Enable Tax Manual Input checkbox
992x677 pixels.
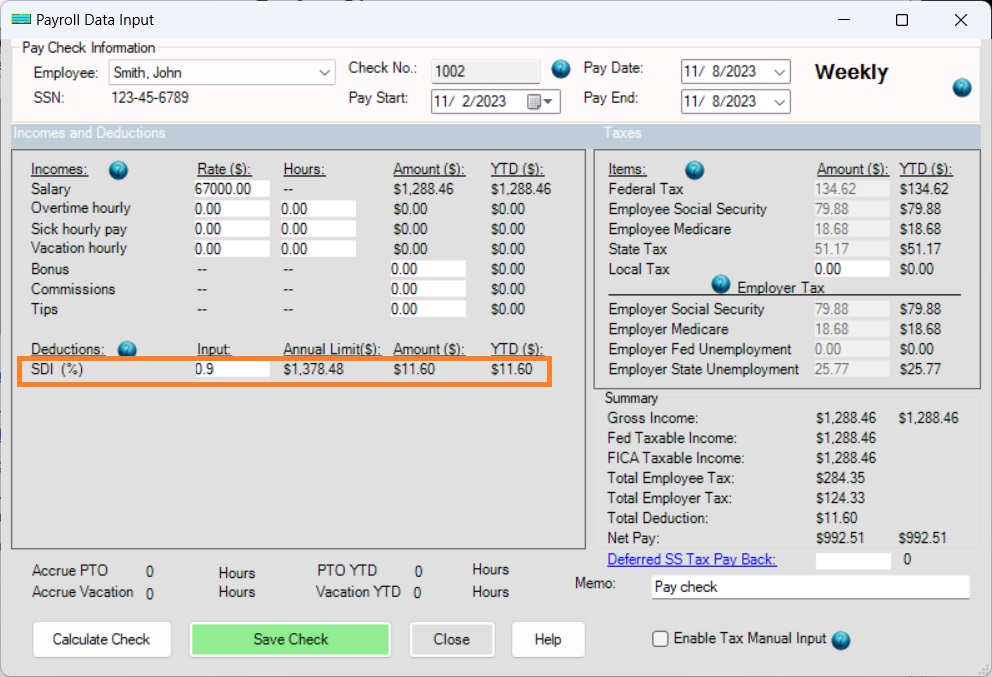pyautogui.click(x=659, y=640)
